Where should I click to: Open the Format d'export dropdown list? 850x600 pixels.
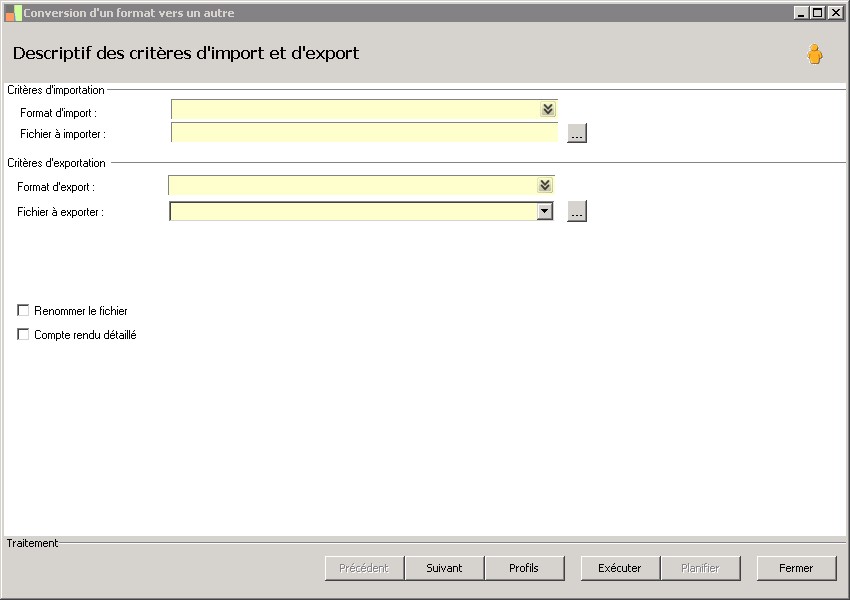[x=544, y=185]
